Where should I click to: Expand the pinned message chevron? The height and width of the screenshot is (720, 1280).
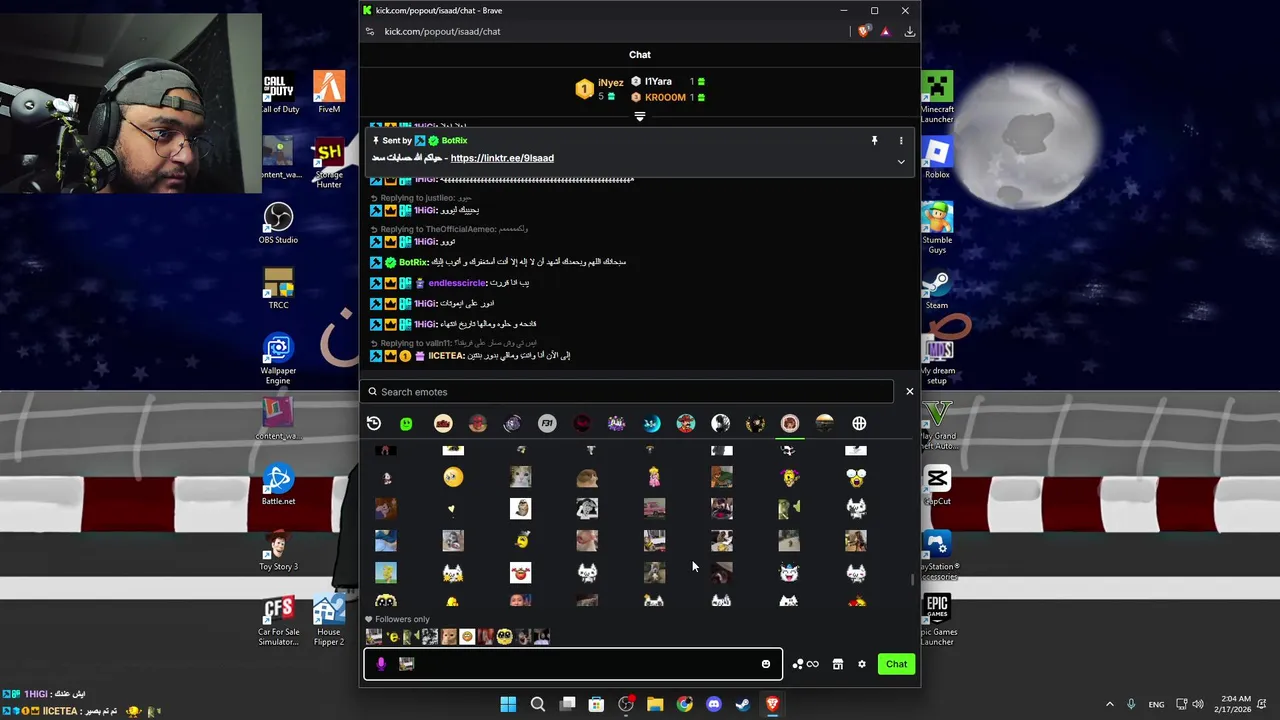point(901,162)
